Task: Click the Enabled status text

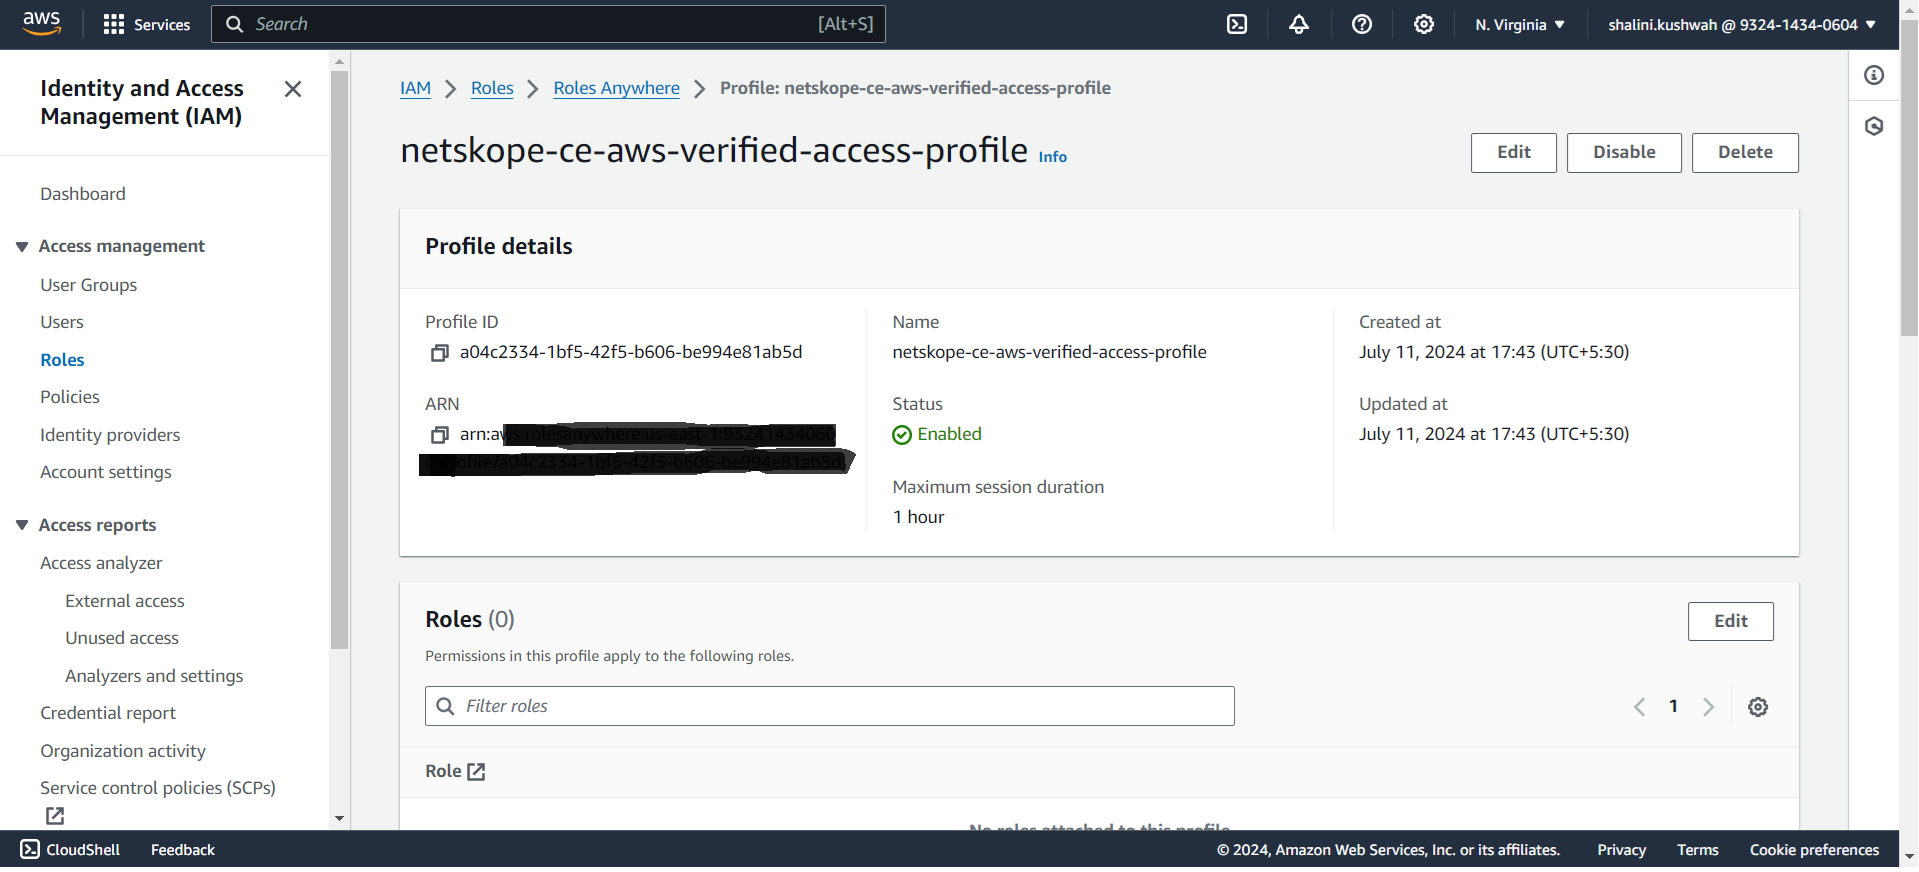Action: click(949, 435)
